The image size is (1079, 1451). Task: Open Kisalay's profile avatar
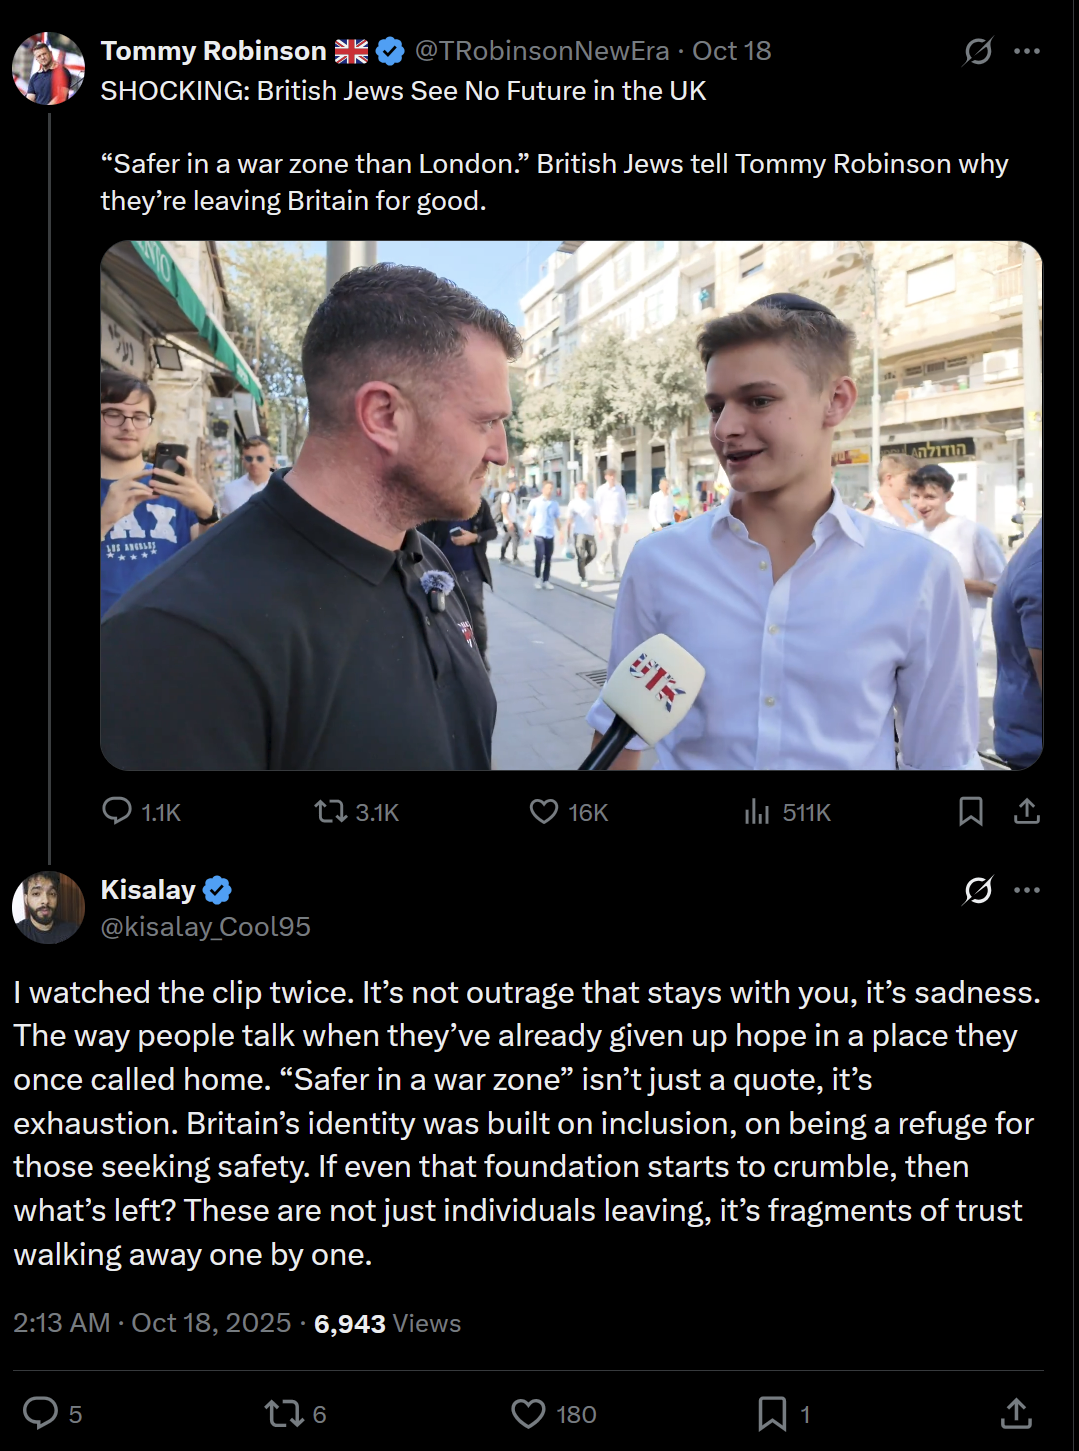tap(48, 908)
